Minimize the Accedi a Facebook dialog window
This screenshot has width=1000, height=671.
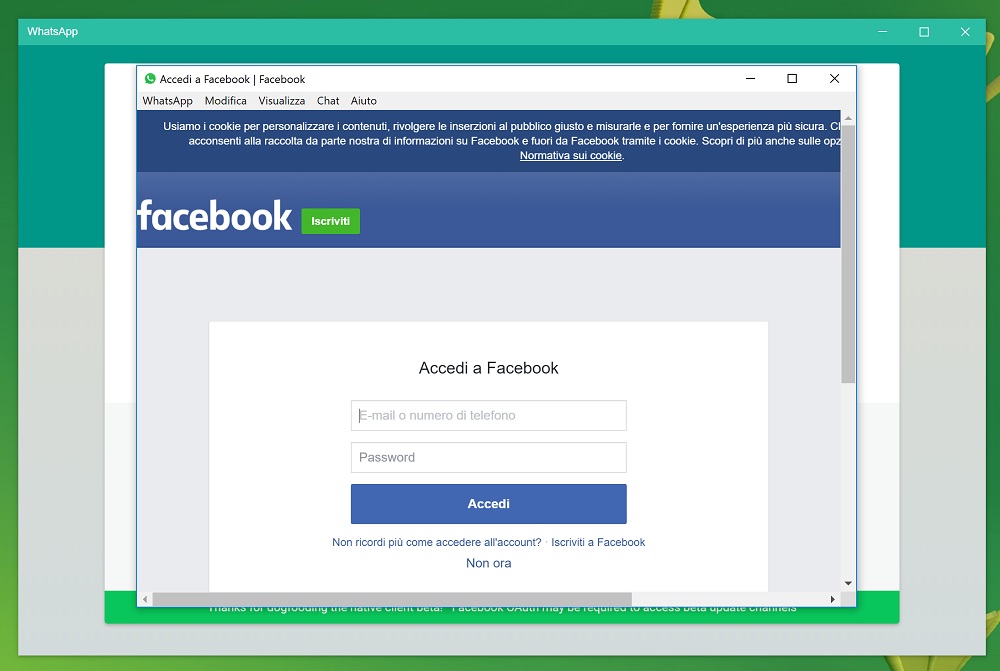click(751, 78)
